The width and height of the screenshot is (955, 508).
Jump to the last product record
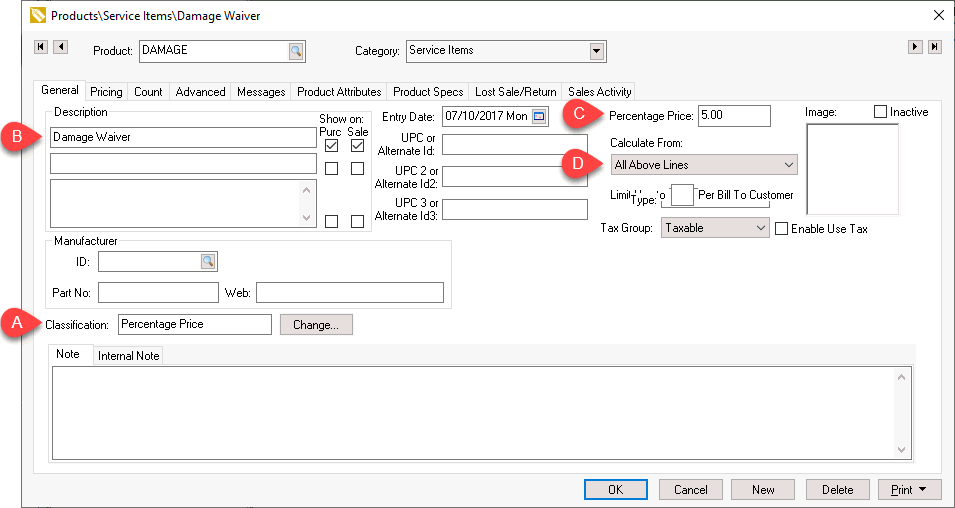click(x=934, y=47)
